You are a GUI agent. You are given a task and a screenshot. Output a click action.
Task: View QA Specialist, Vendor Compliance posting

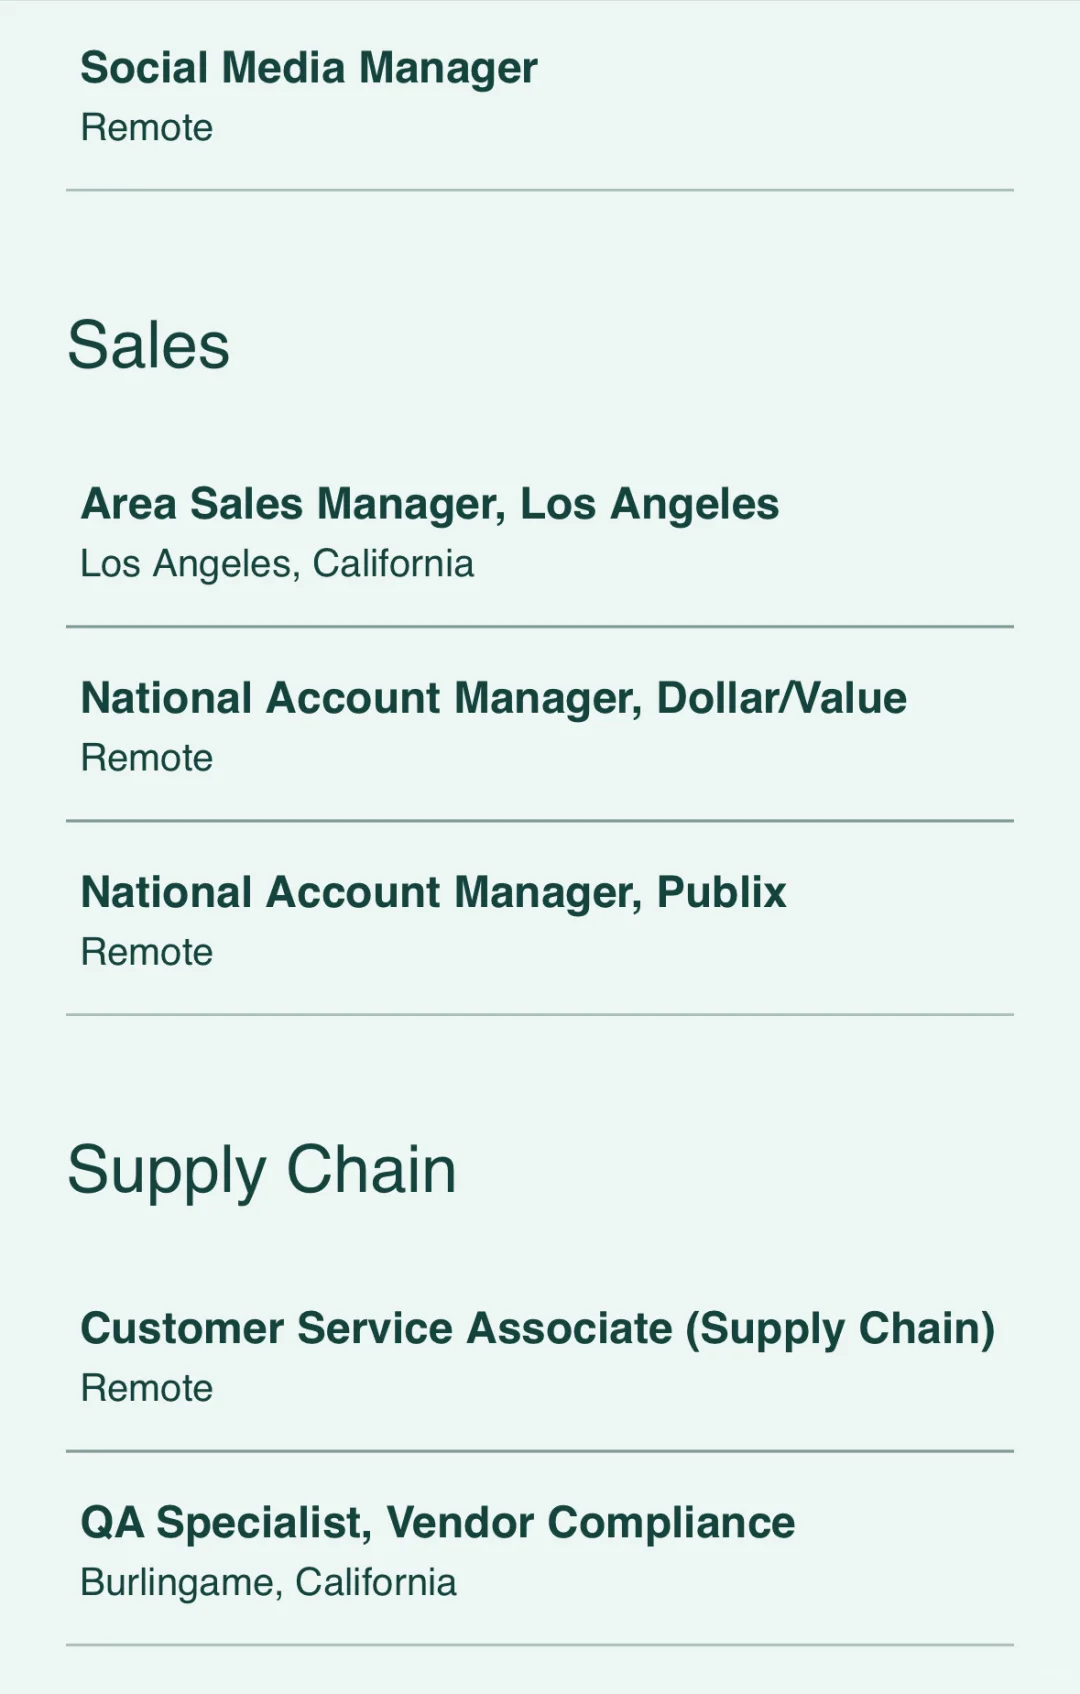(x=438, y=1523)
